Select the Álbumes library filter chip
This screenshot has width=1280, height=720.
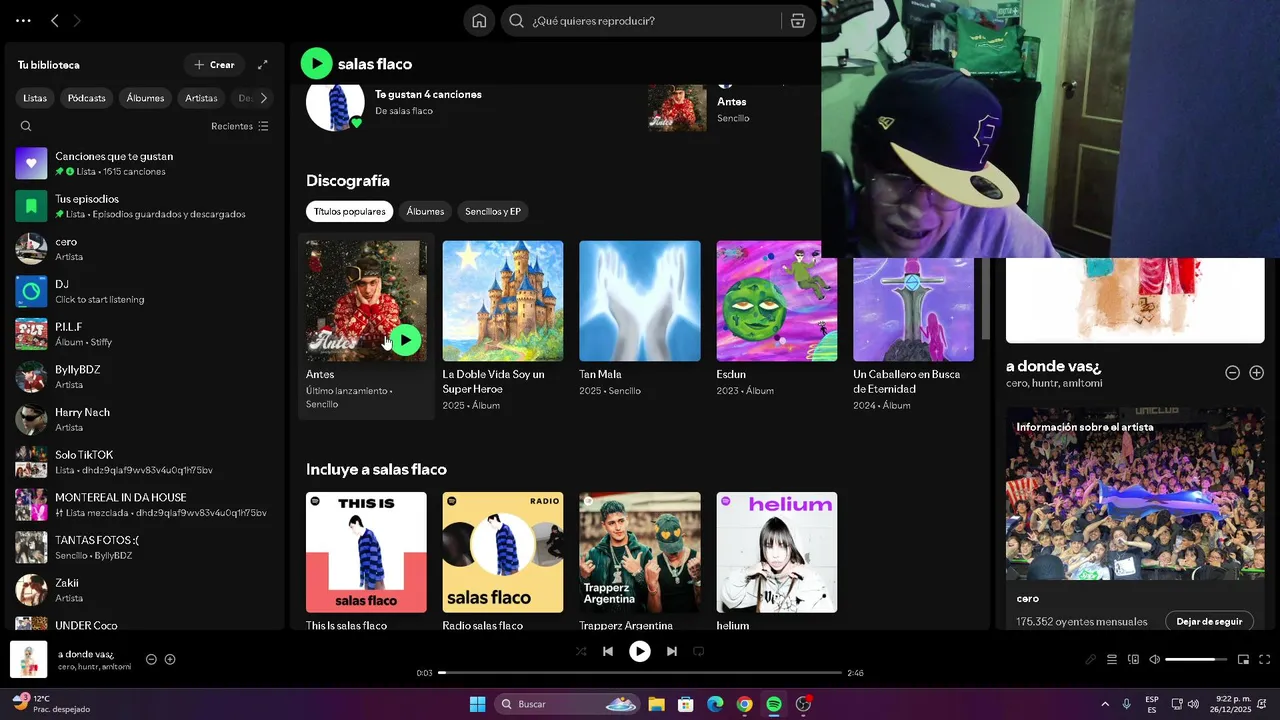coord(145,98)
